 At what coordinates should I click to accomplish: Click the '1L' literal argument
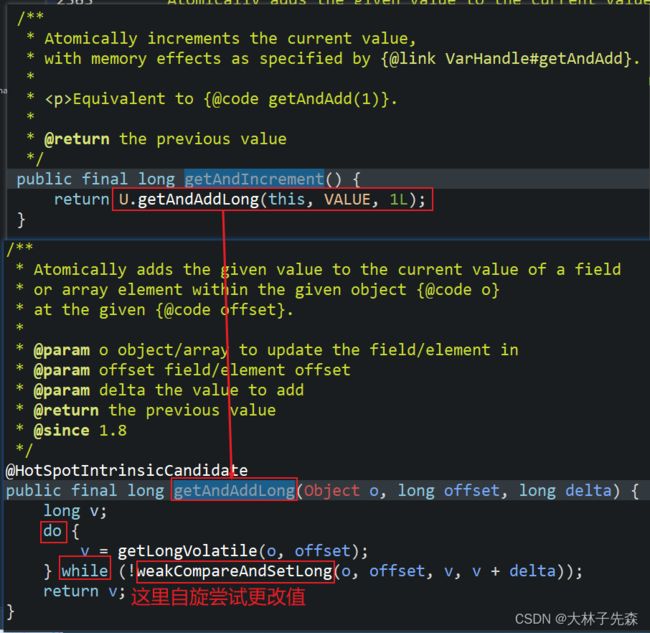399,200
